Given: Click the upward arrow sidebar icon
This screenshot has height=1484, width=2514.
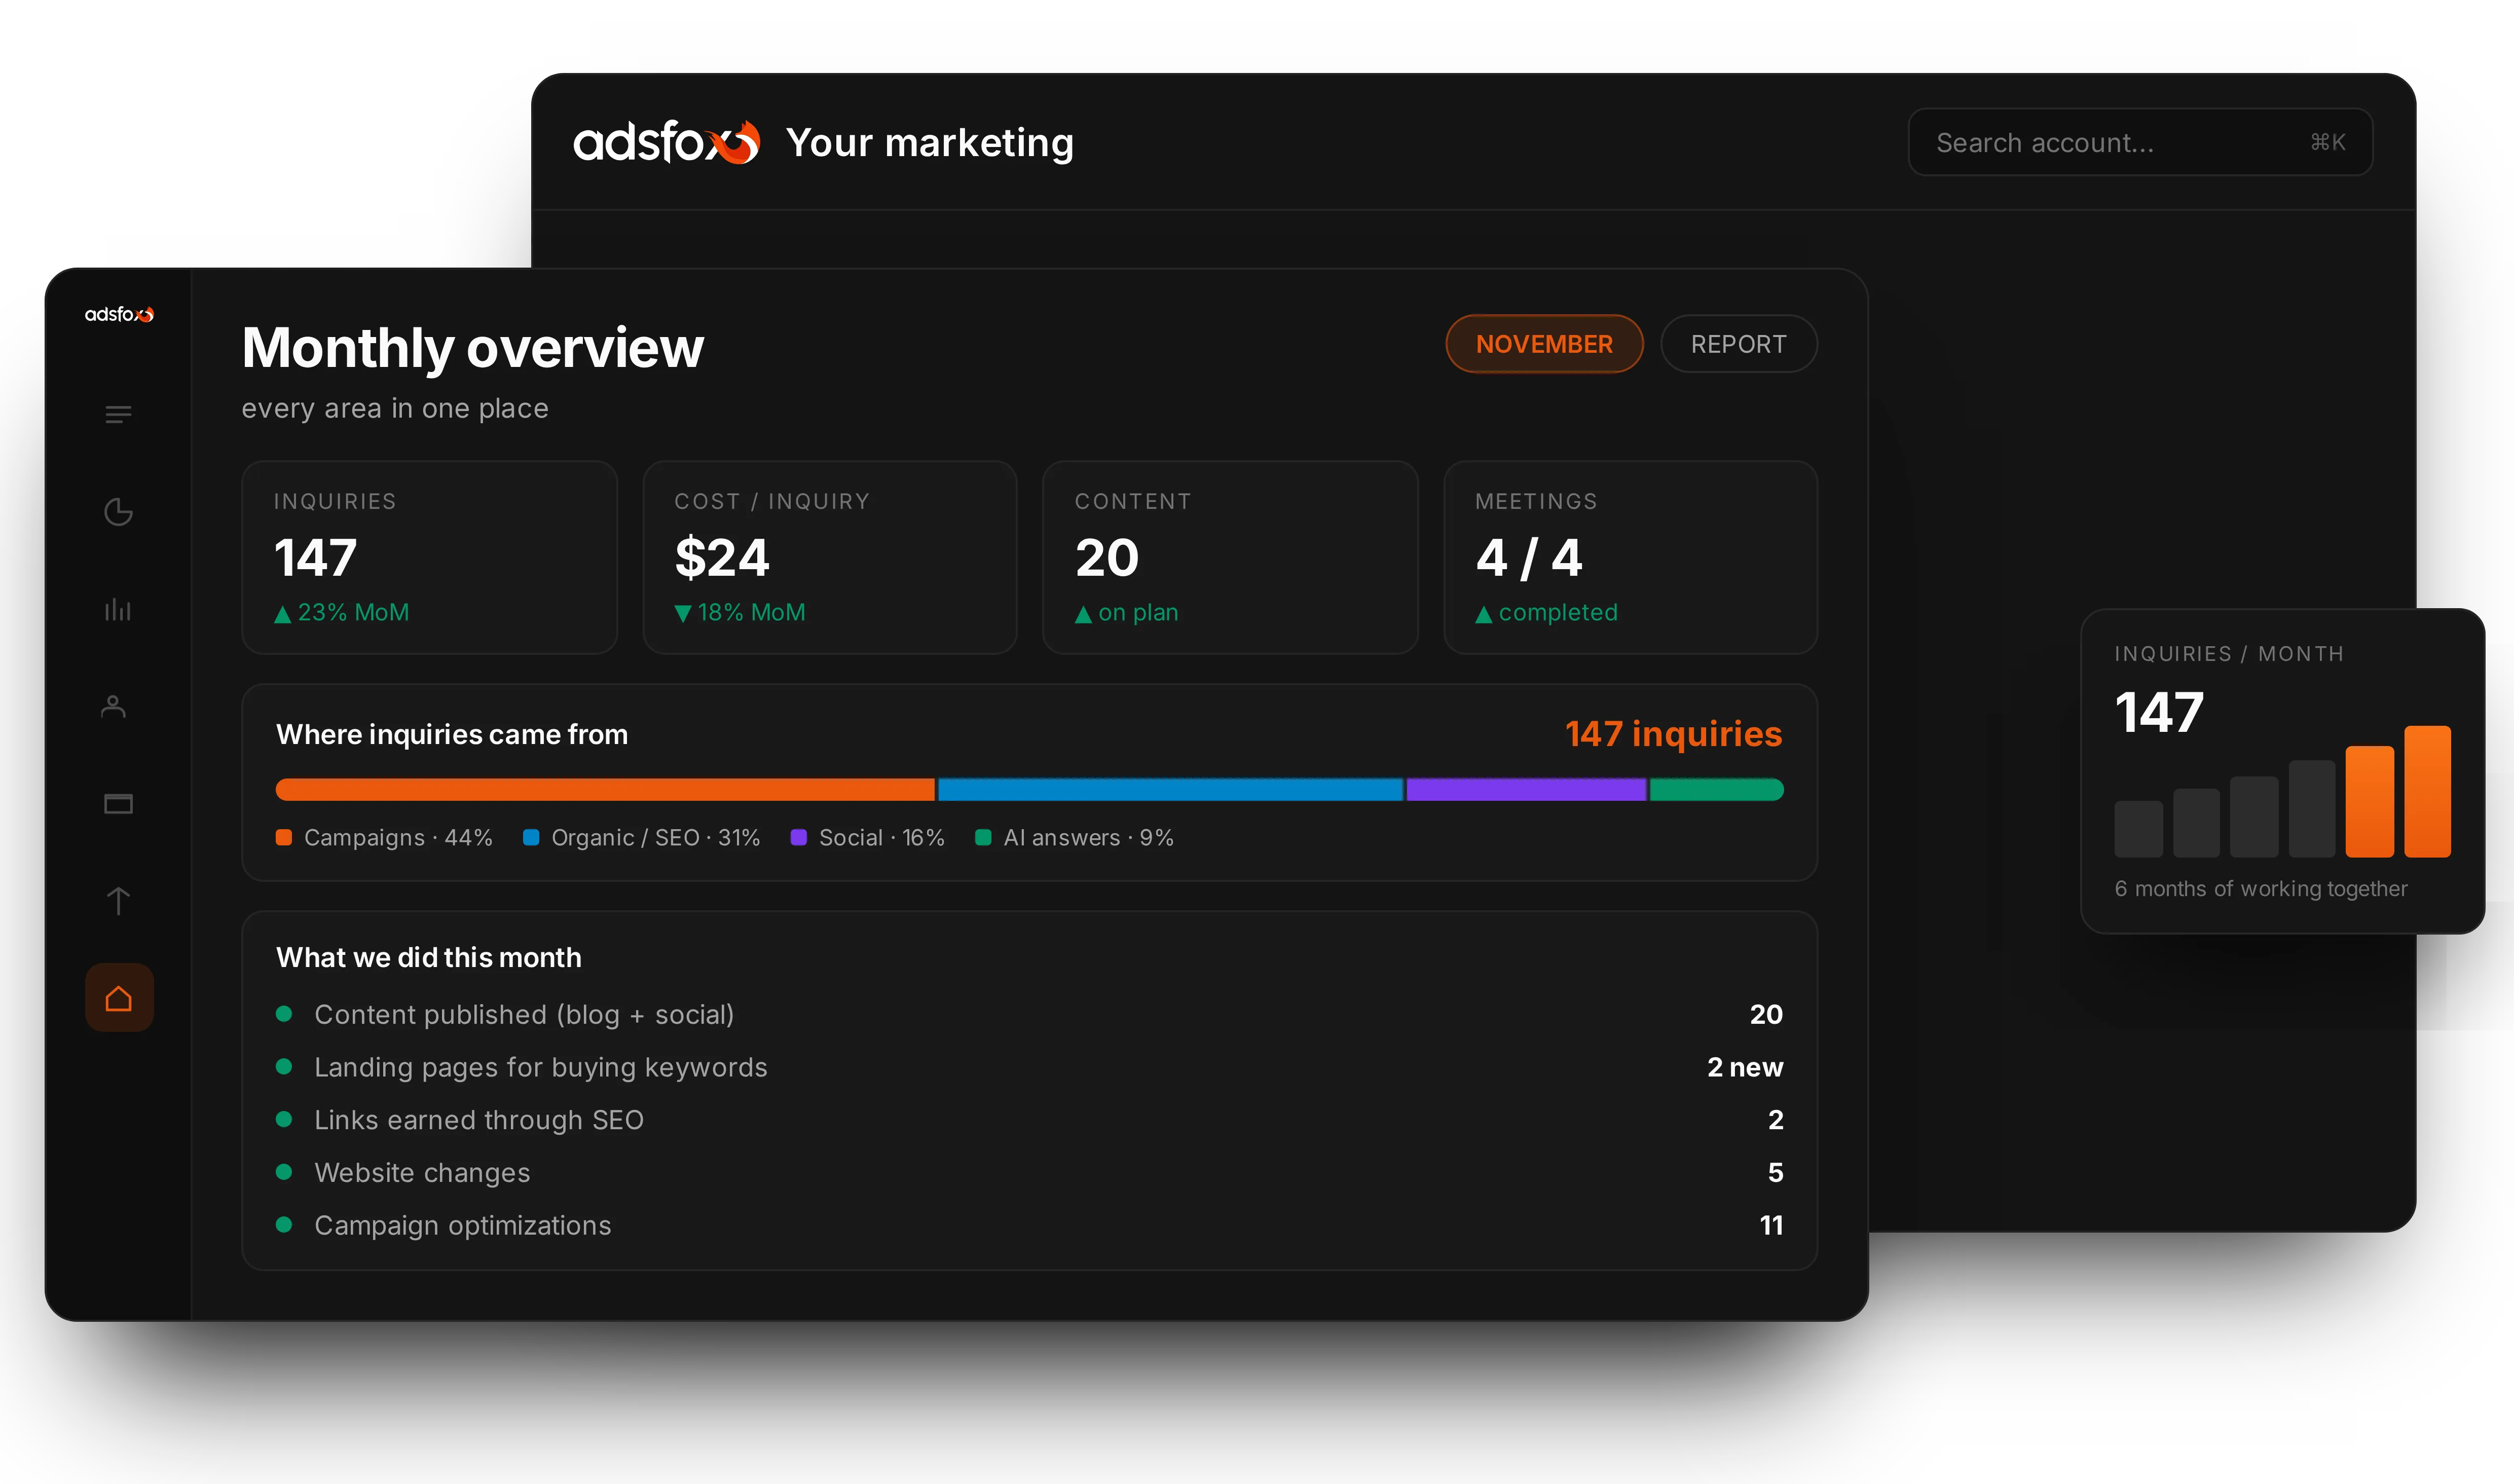Looking at the screenshot, I should 118,901.
